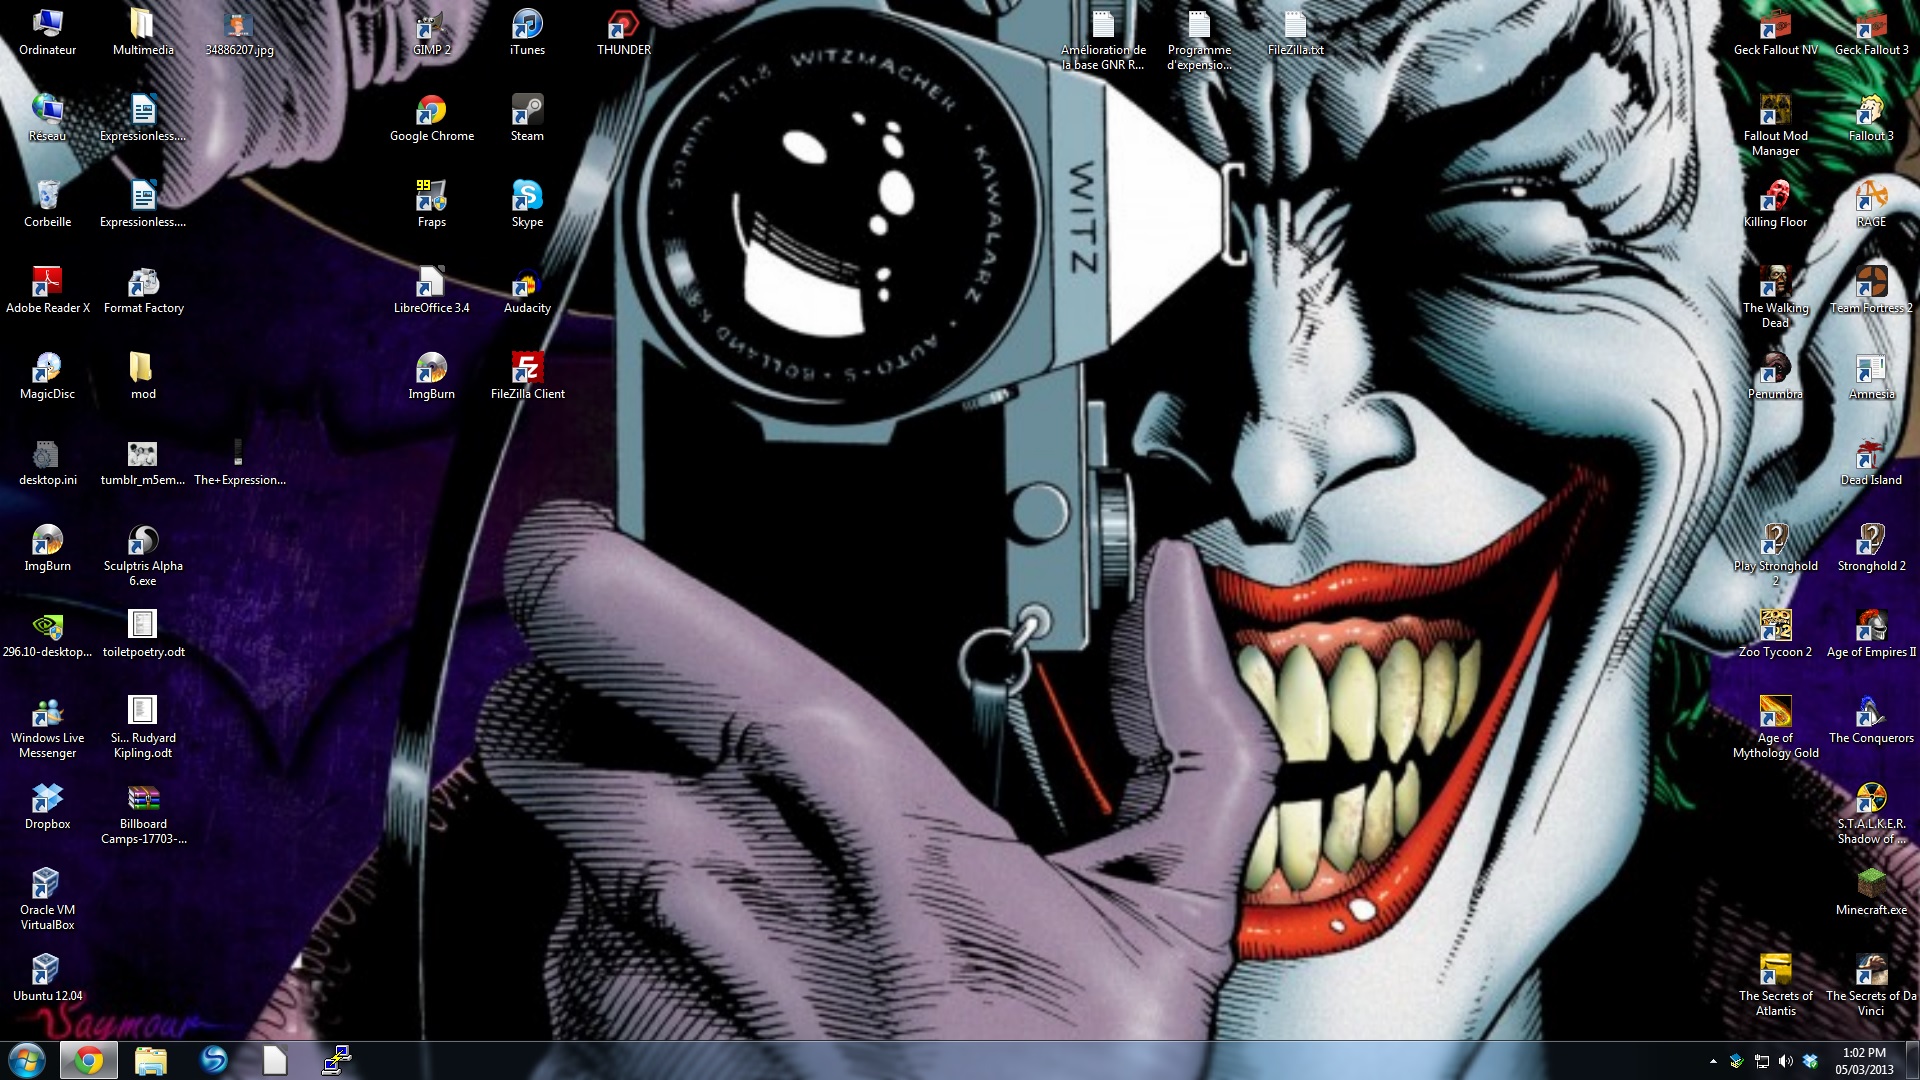Show hidden system tray icons

click(1713, 1061)
